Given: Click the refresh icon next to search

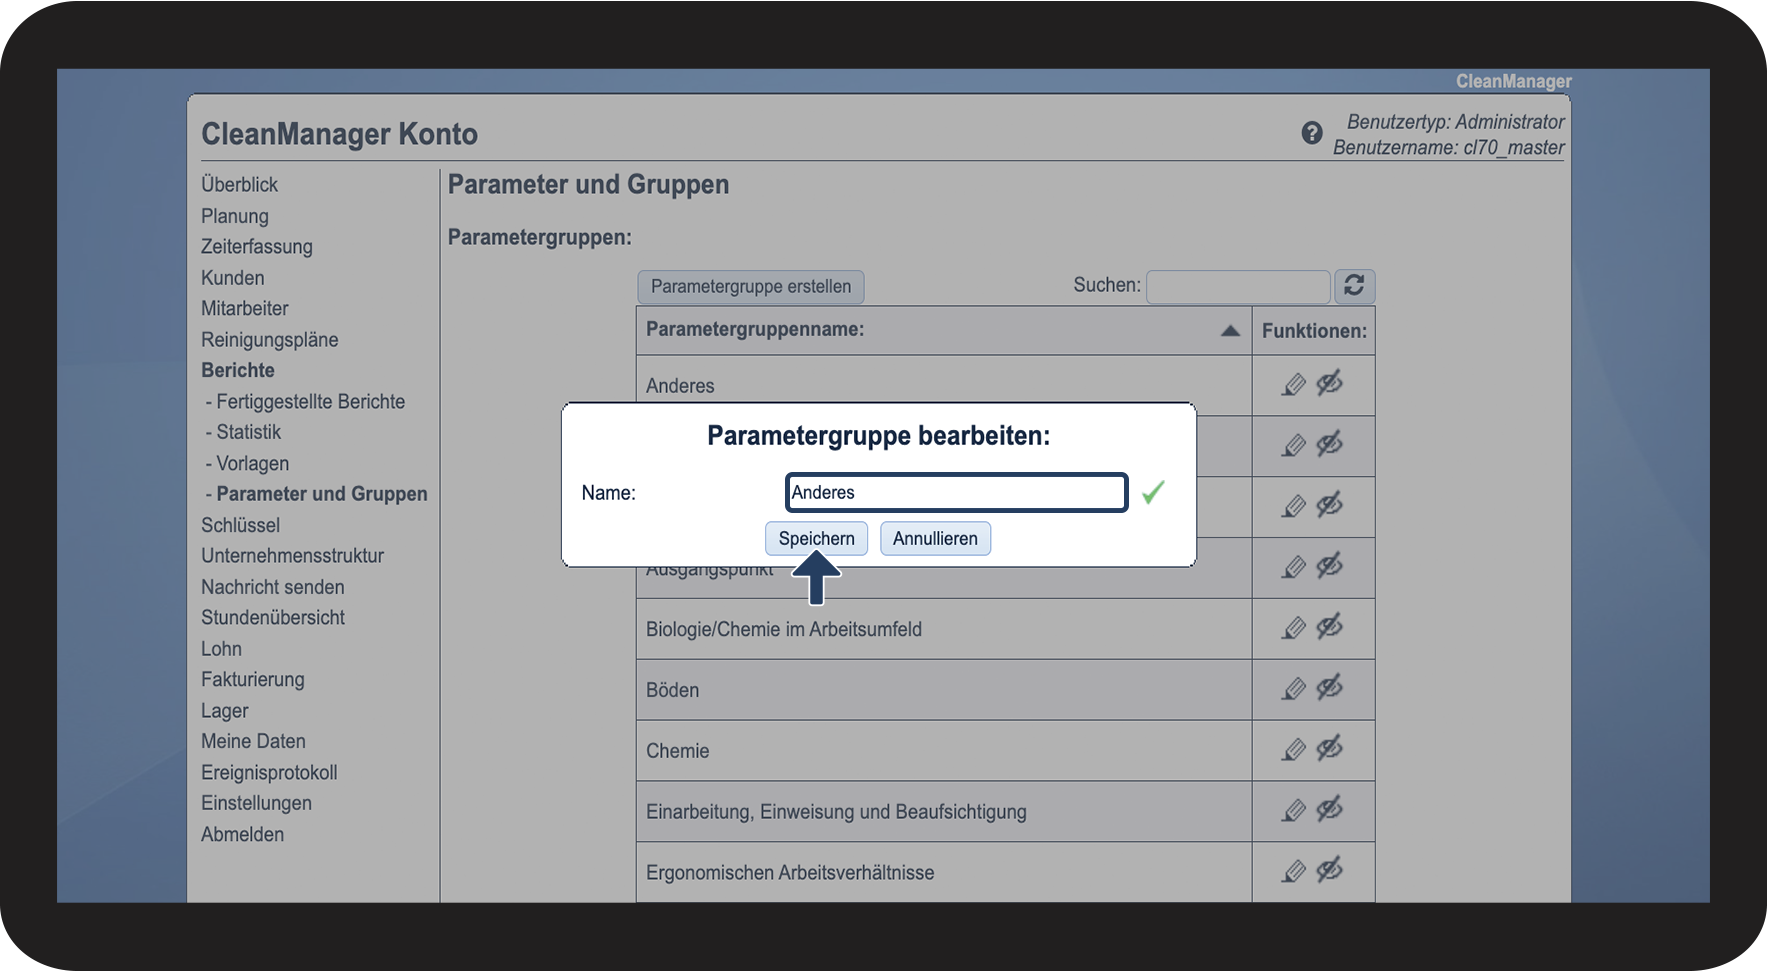Looking at the screenshot, I should point(1354,286).
